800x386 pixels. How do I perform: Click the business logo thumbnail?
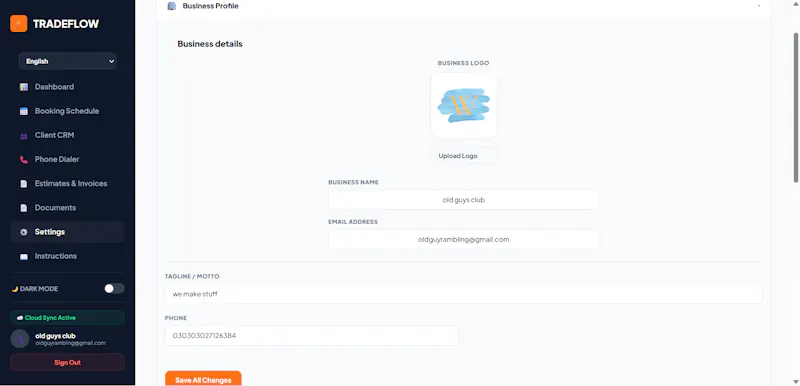(463, 106)
